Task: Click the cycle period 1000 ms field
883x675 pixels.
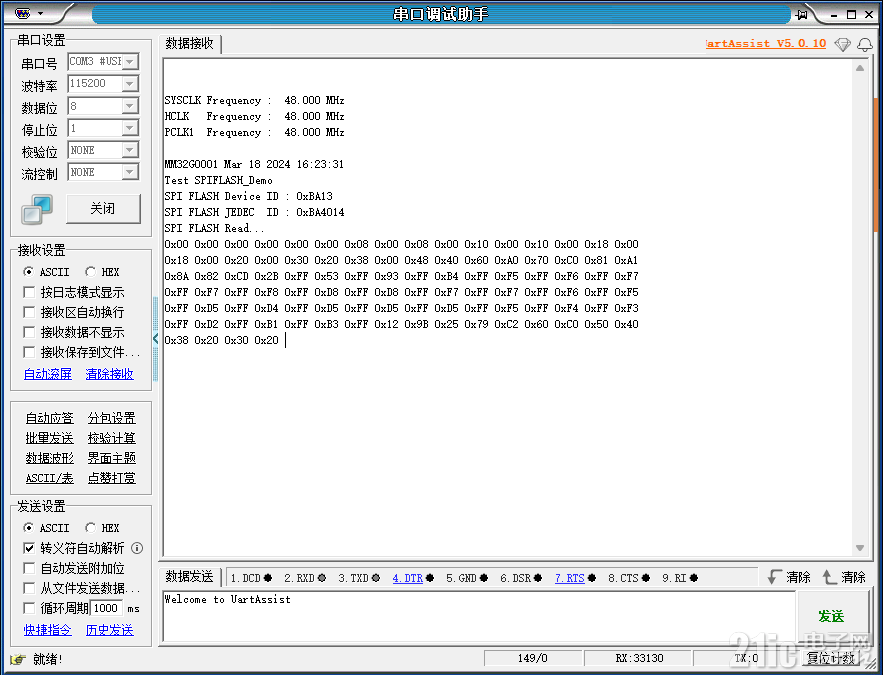Action: point(106,608)
